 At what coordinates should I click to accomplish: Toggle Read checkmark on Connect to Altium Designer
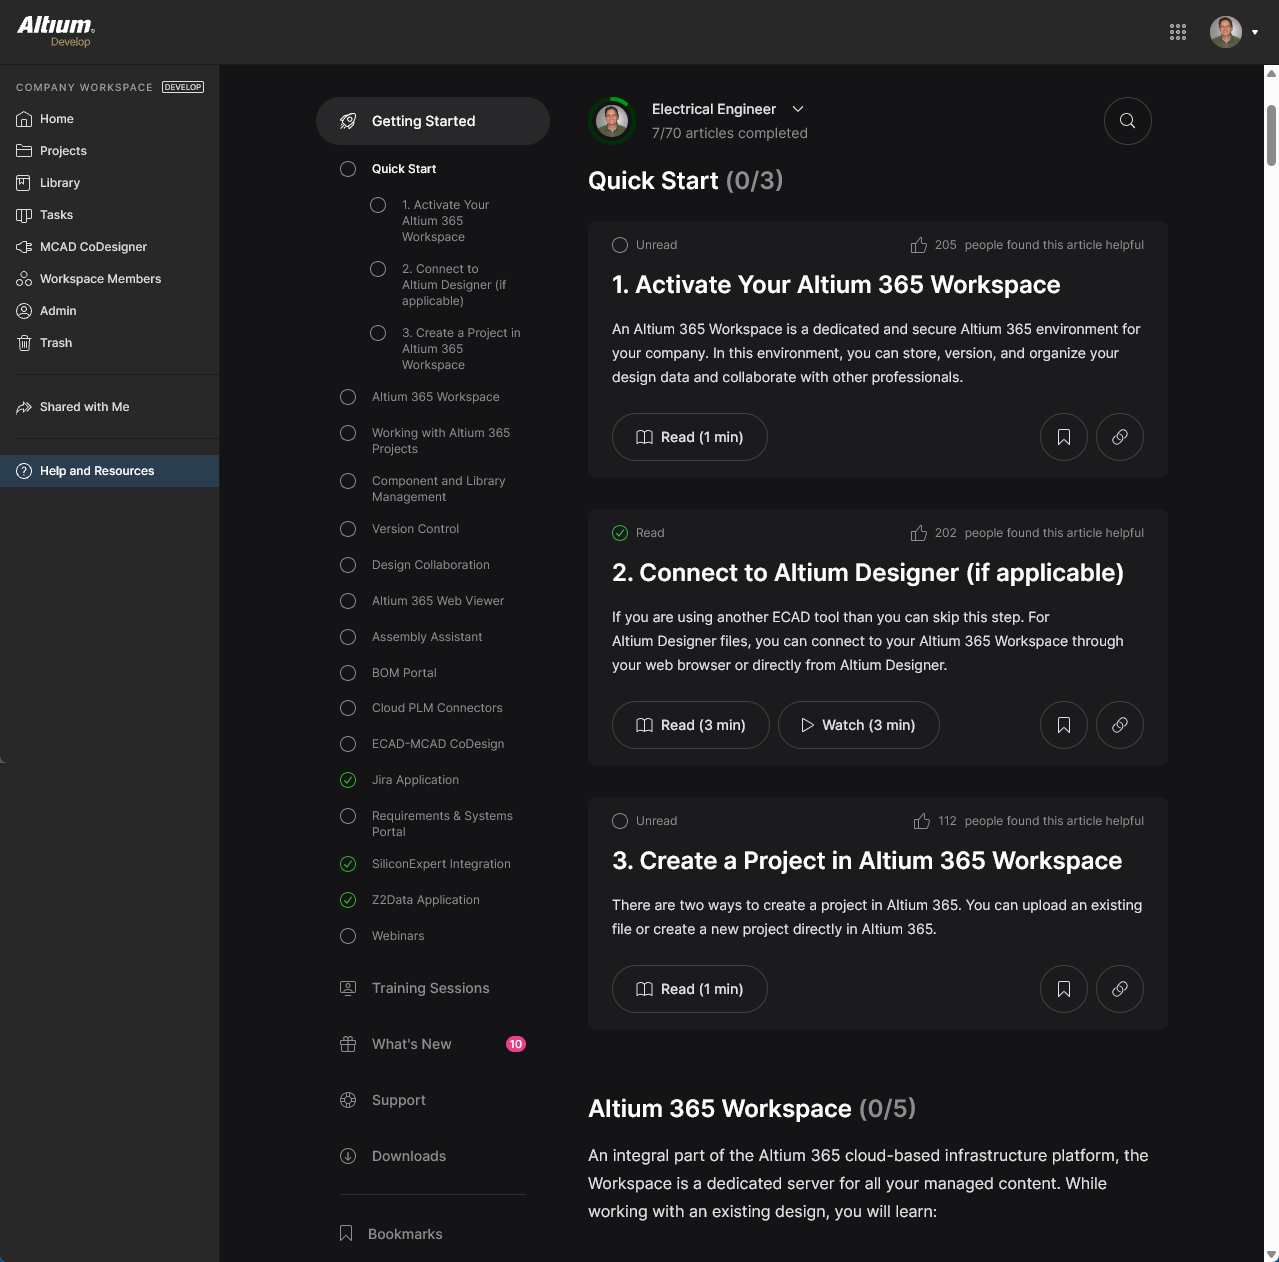[620, 533]
